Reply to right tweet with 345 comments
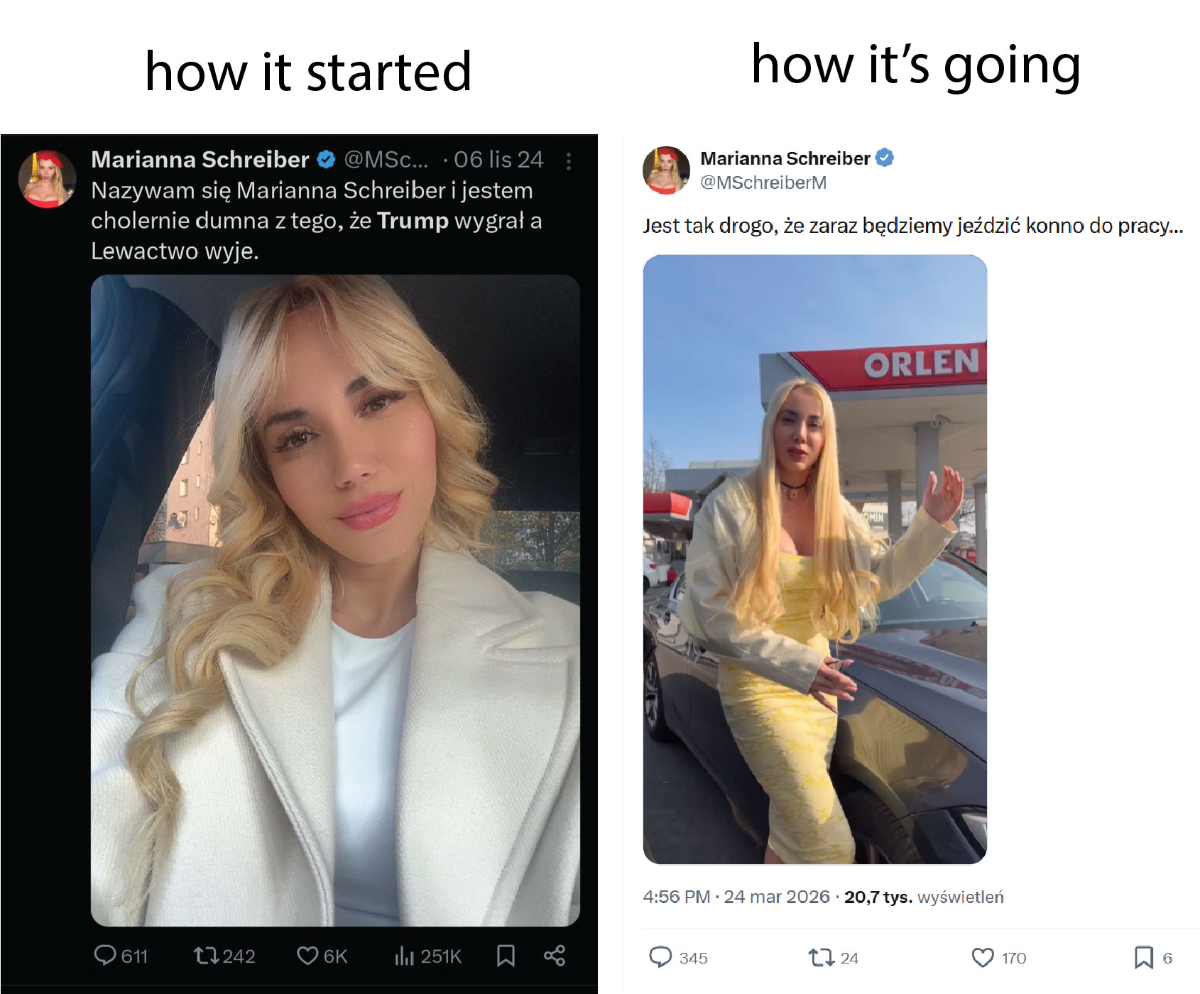Screen dimensions: 1200x994 pos(678,957)
